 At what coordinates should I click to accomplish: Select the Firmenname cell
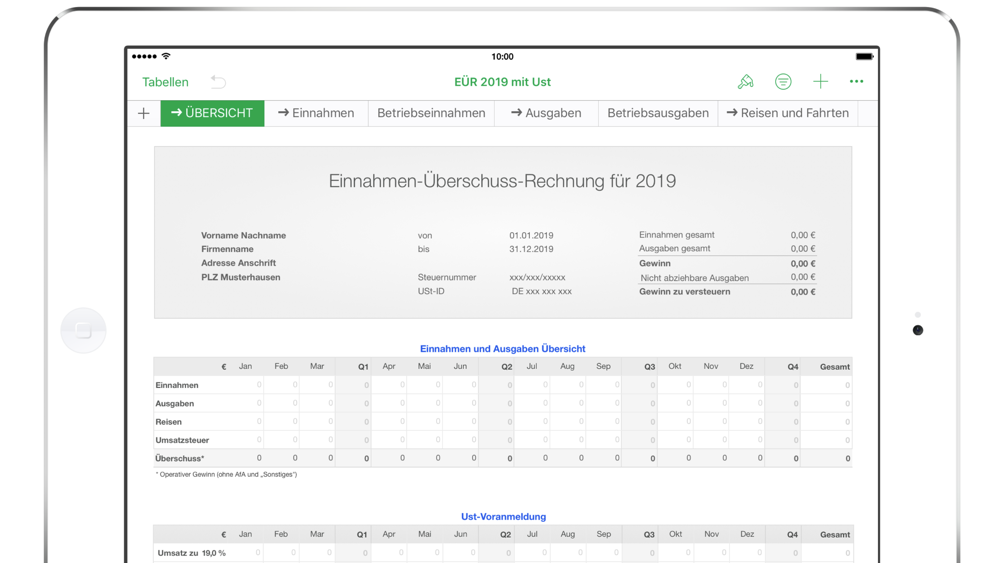227,249
